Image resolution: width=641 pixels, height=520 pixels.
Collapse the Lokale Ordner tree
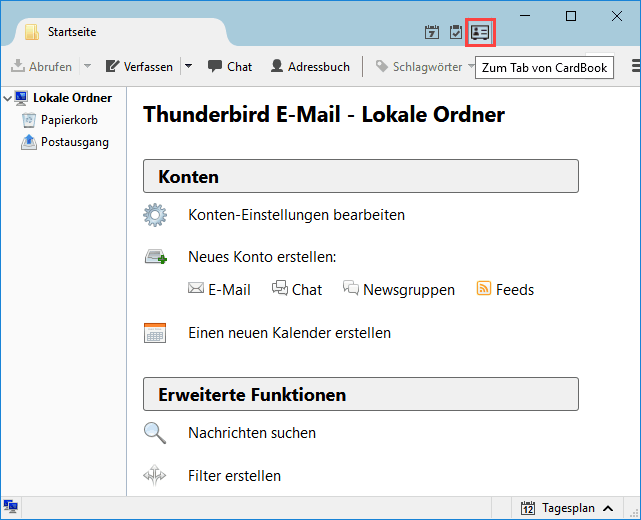pyautogui.click(x=7, y=98)
